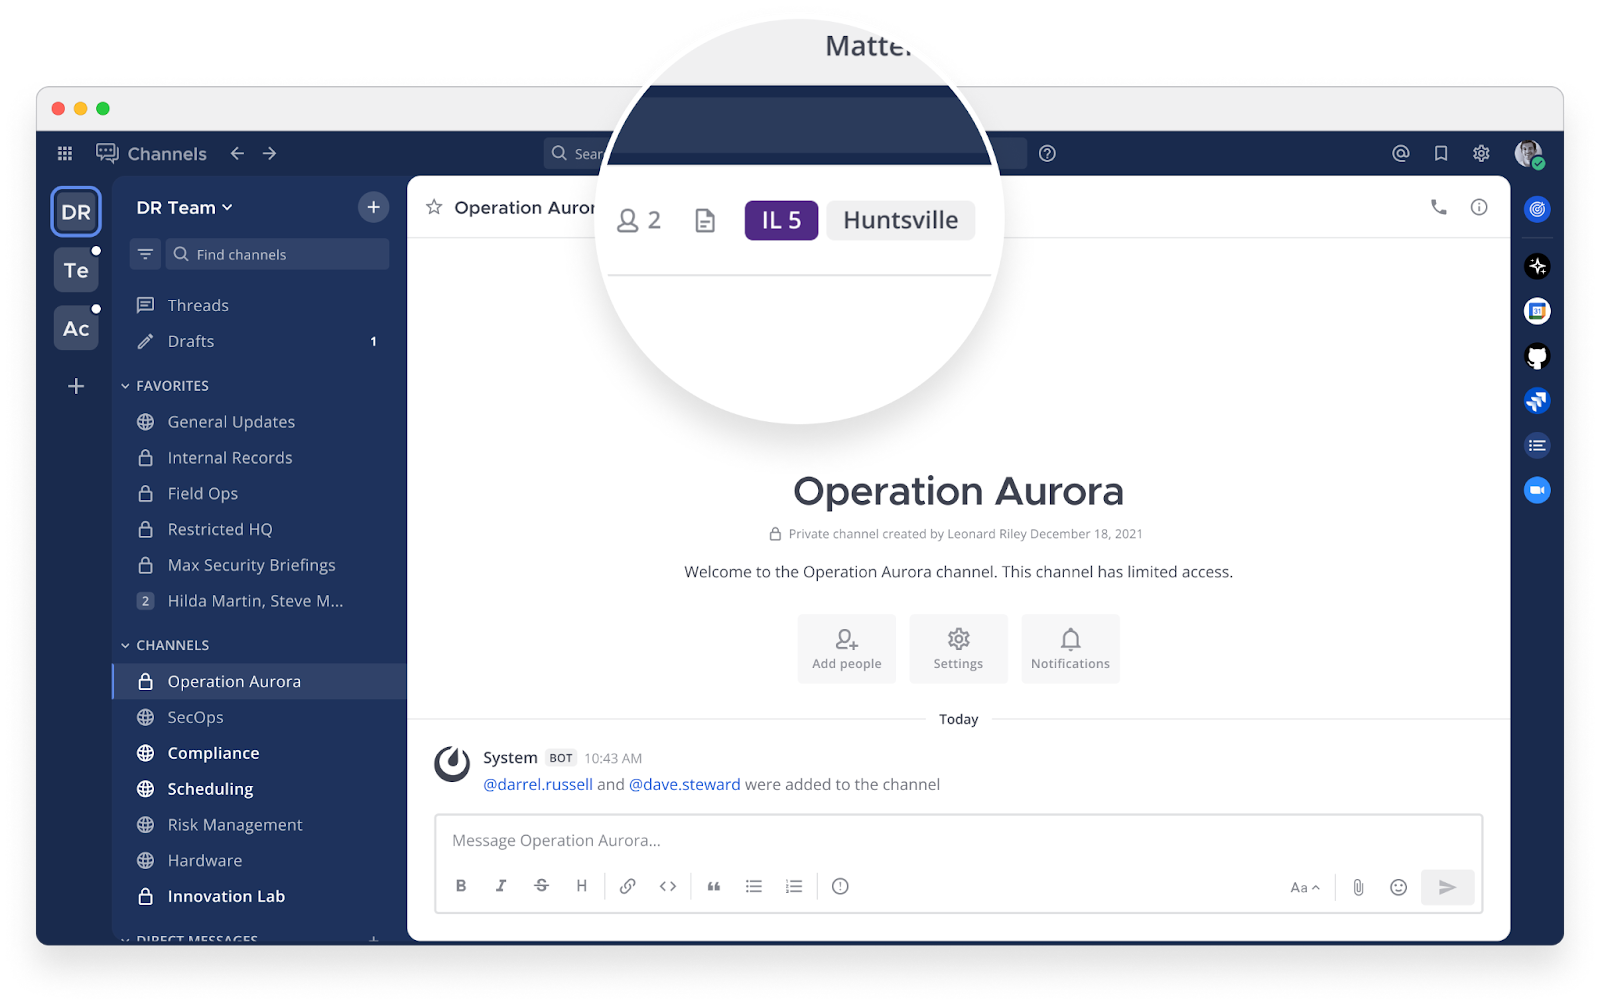1600x1004 pixels.
Task: Click the message input box
Action: [958, 841]
